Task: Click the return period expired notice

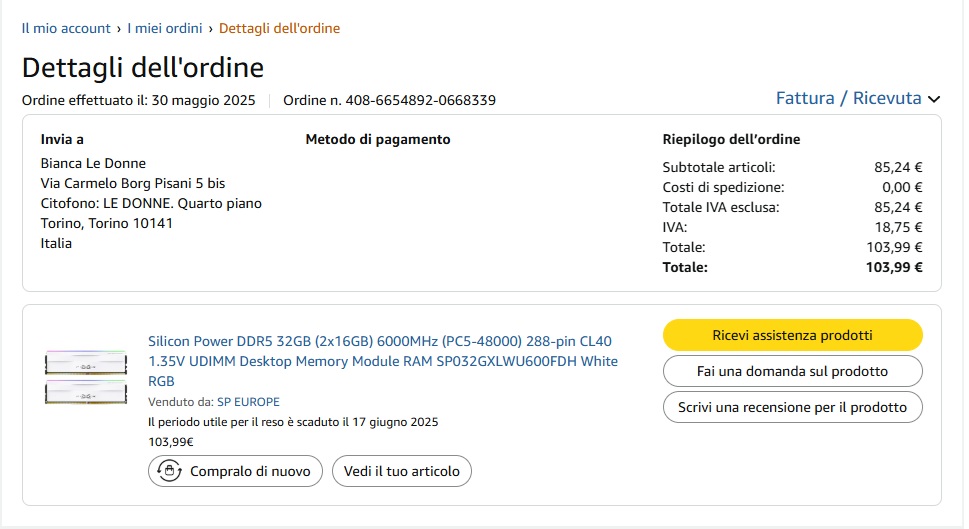Action: 292,422
